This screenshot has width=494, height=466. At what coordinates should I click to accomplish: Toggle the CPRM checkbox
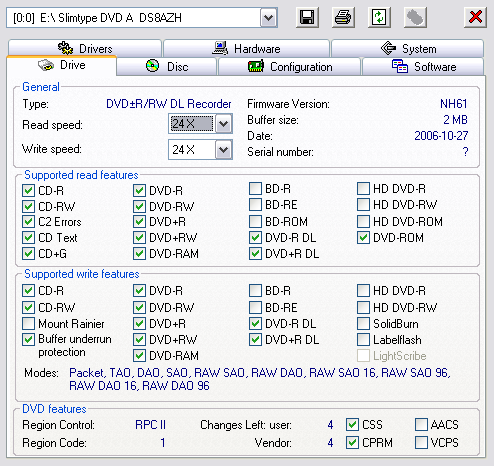point(352,443)
